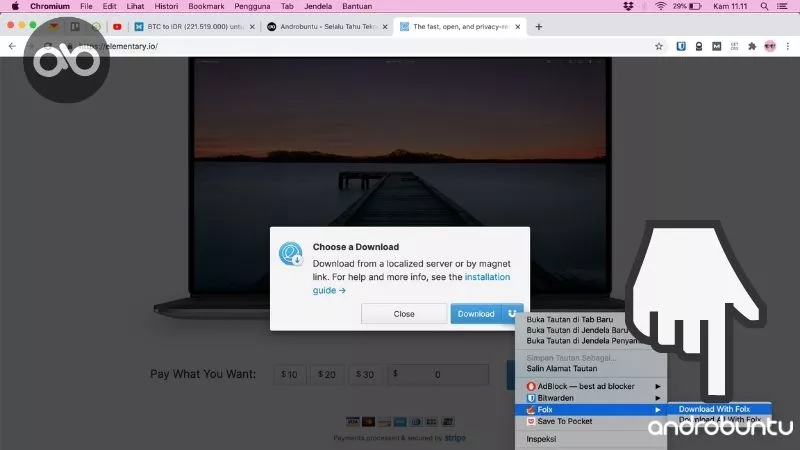Open Spotlight search in the menu bar
This screenshot has width=800, height=450.
pos(764,6)
